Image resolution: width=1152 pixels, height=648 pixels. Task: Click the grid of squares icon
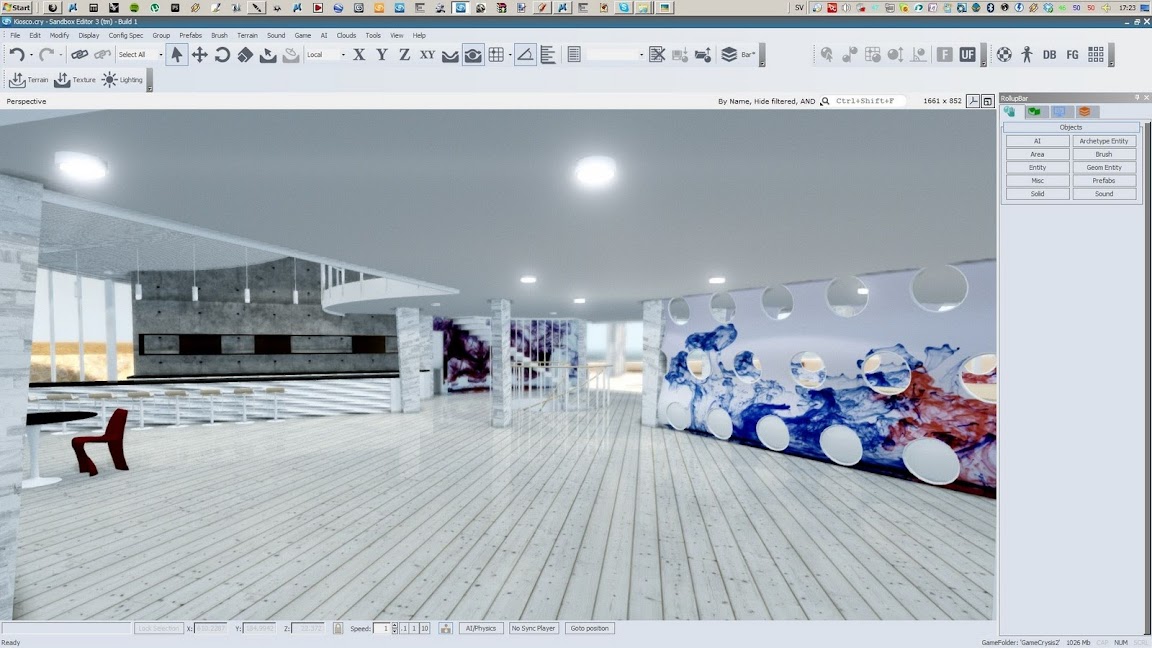point(1095,54)
